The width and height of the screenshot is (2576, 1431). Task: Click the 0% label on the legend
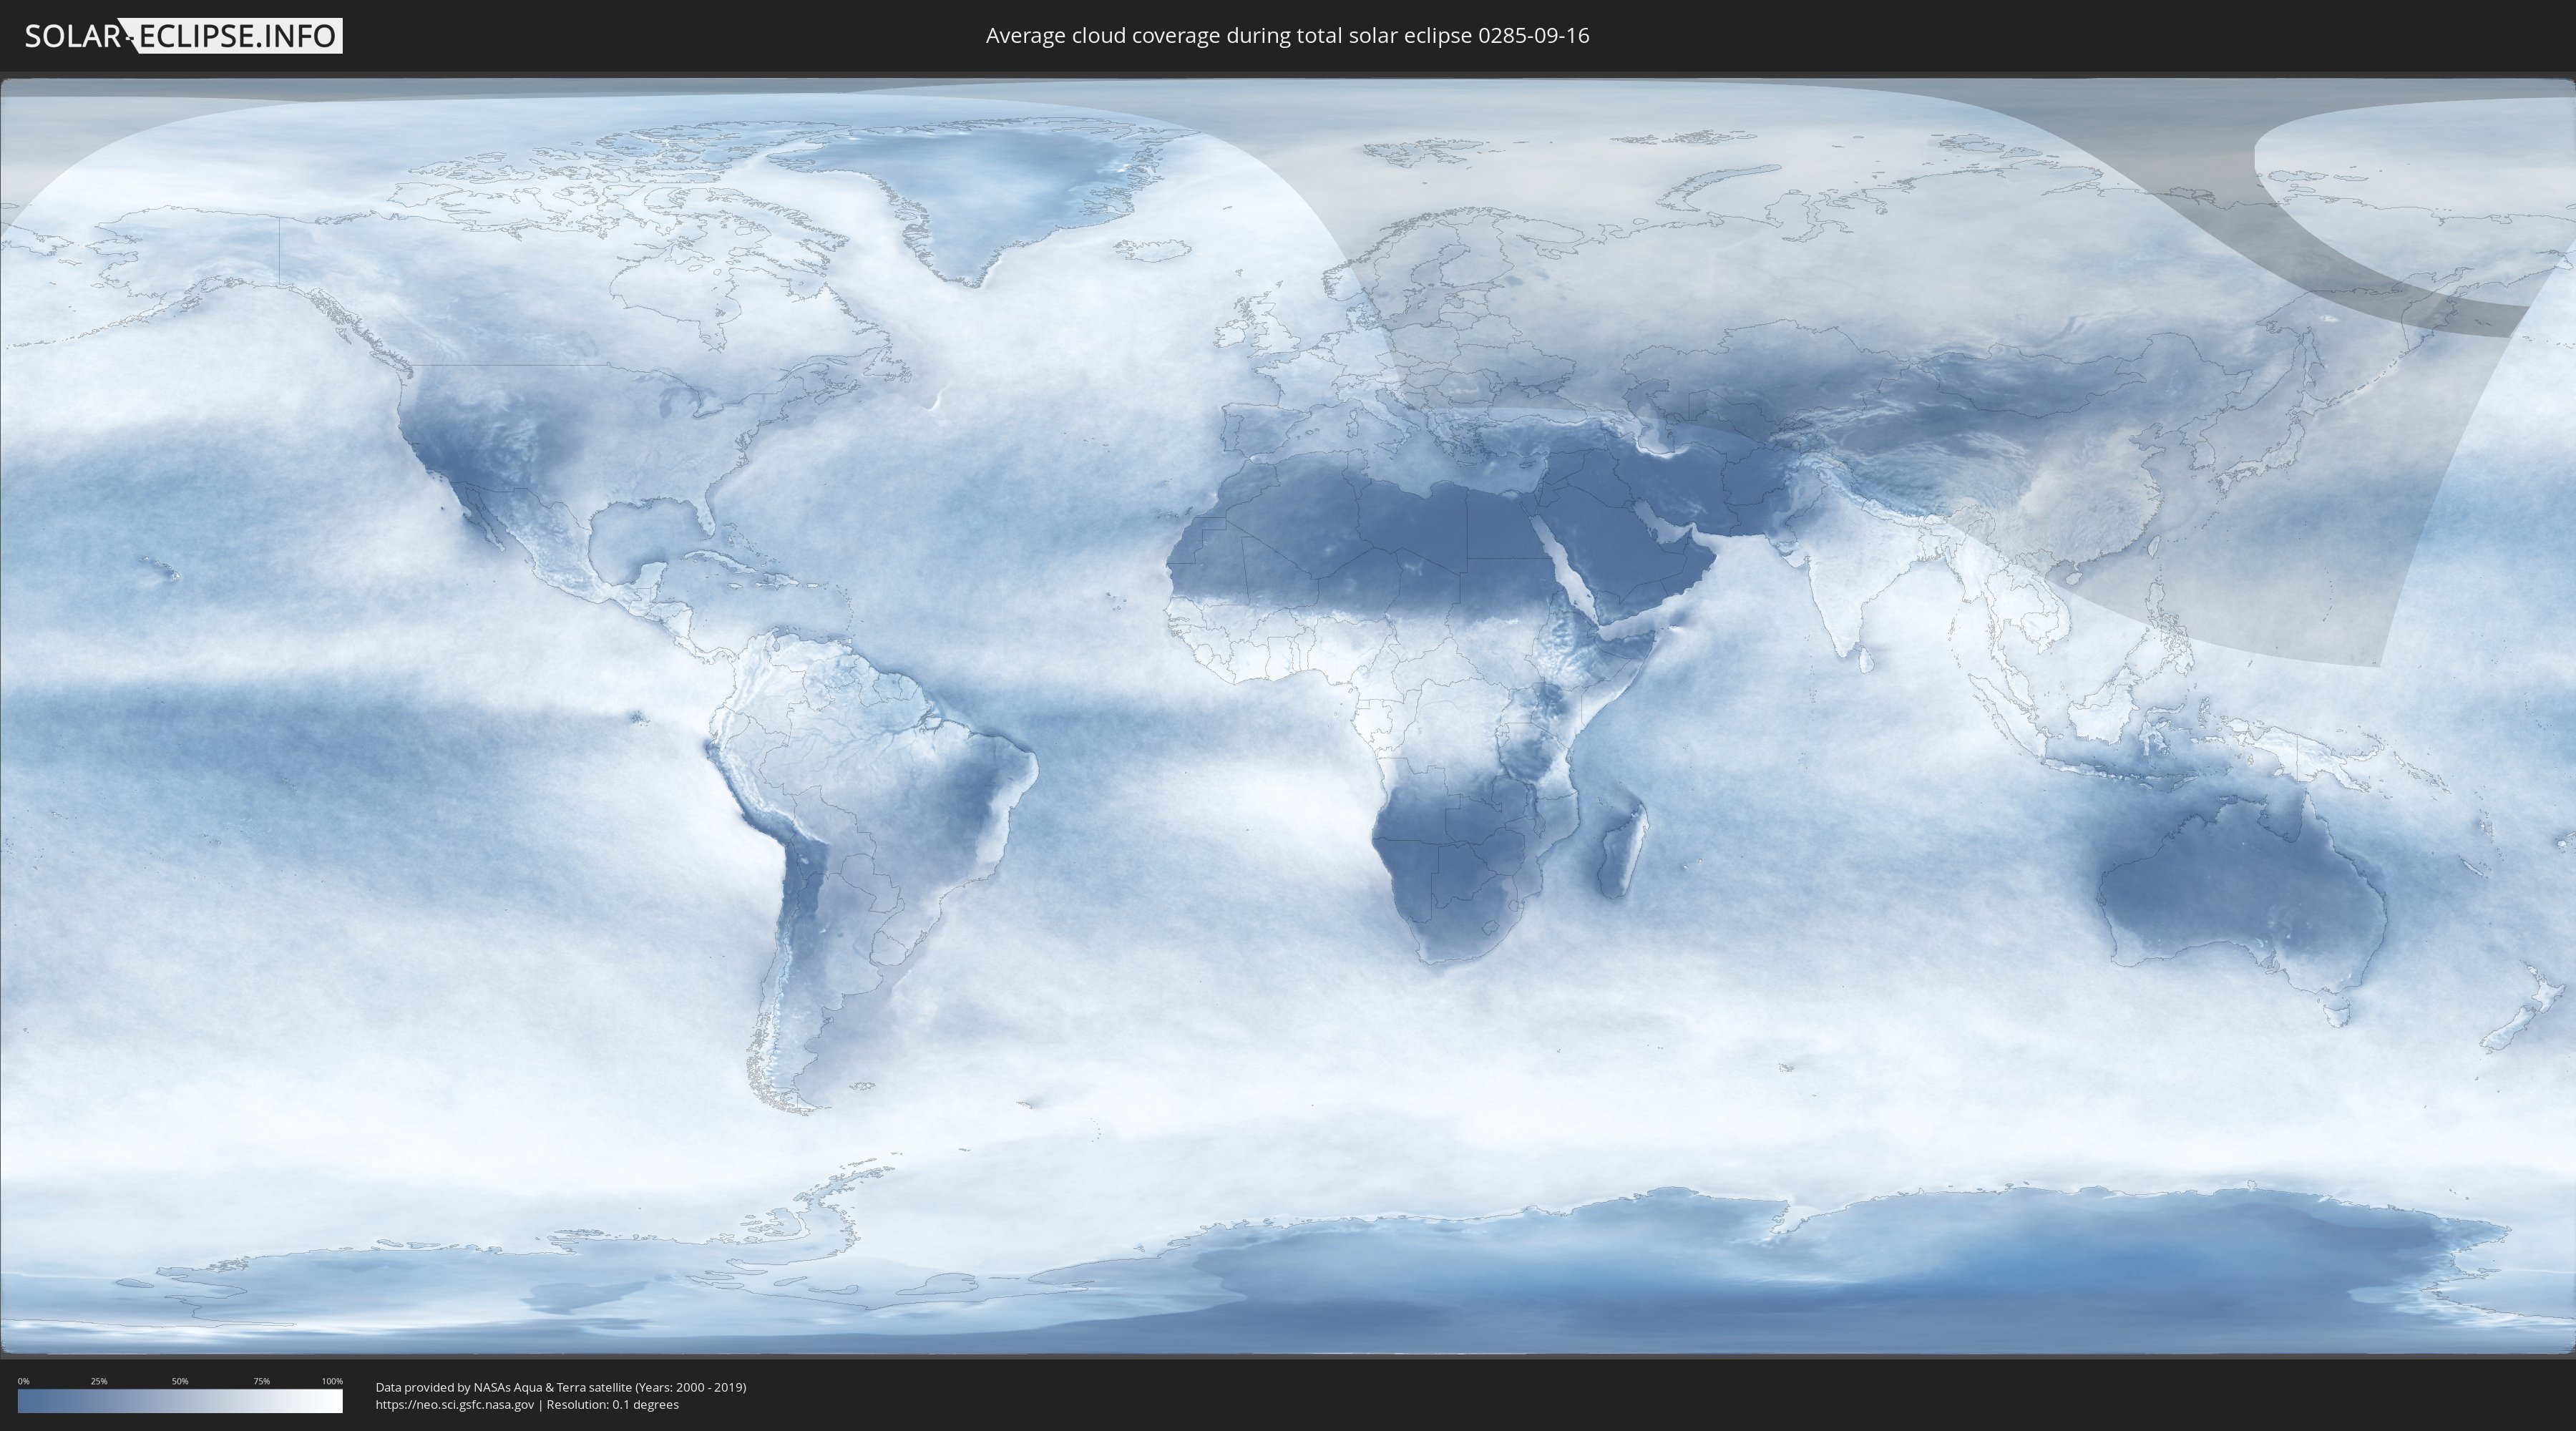(x=23, y=1381)
